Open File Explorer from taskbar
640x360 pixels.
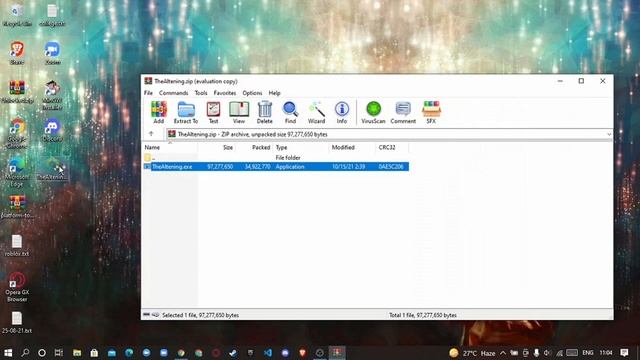pos(77,353)
